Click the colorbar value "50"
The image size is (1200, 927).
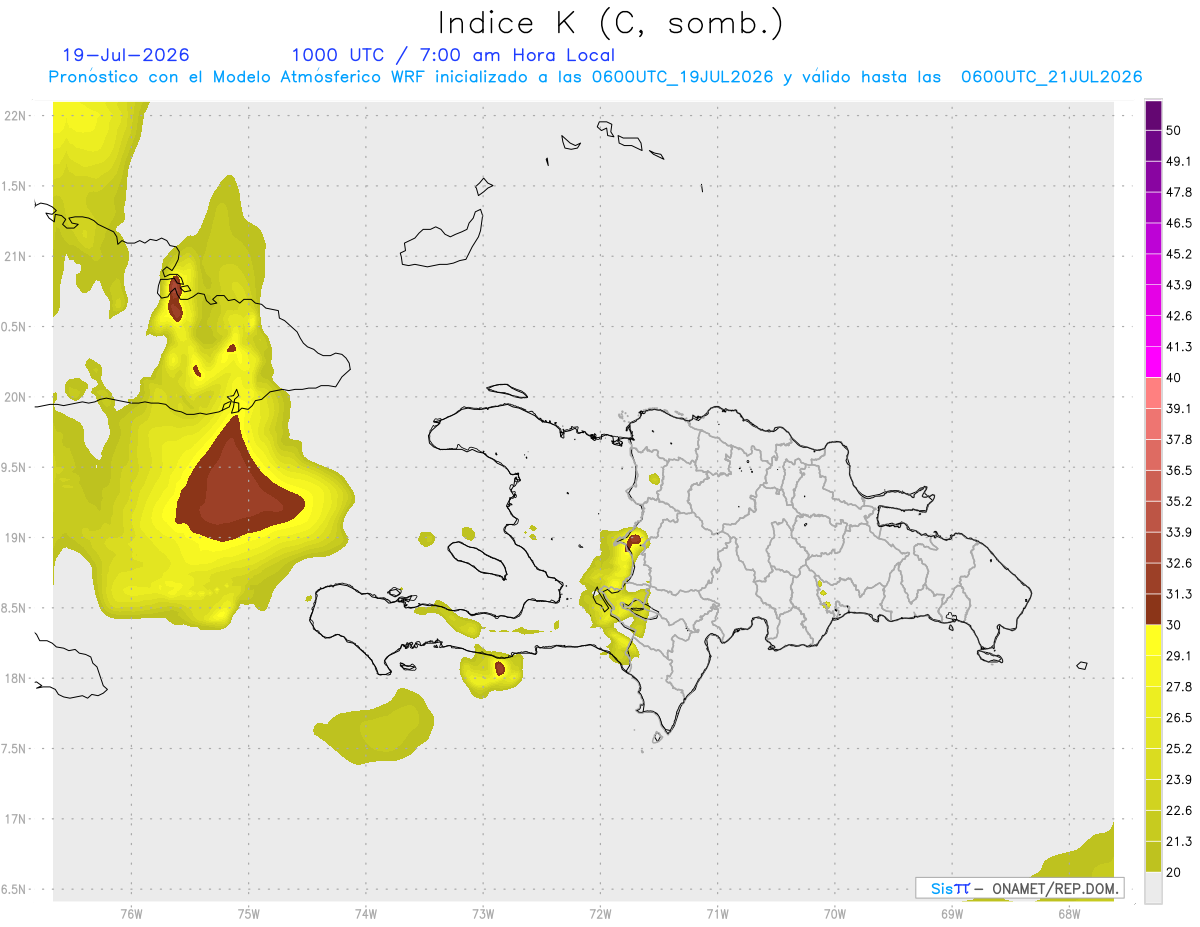[1175, 130]
